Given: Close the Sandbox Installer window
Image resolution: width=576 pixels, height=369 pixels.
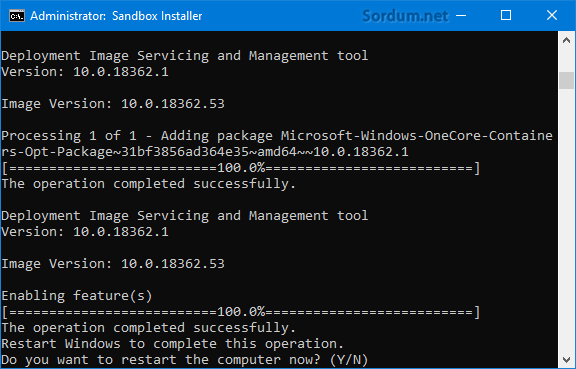Looking at the screenshot, I should [552, 16].
